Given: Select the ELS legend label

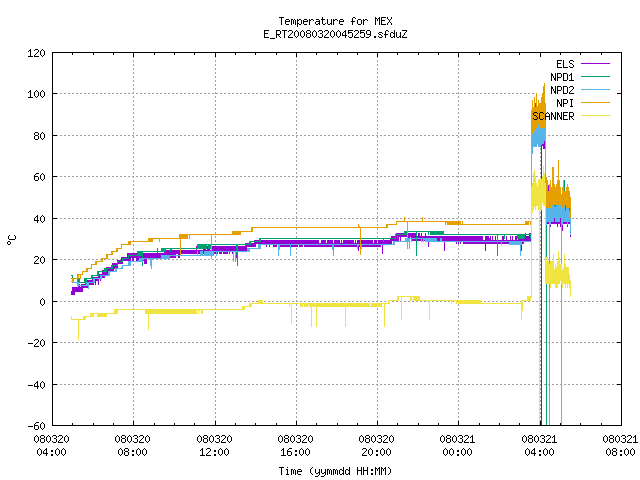Looking at the screenshot, I should [x=565, y=64].
